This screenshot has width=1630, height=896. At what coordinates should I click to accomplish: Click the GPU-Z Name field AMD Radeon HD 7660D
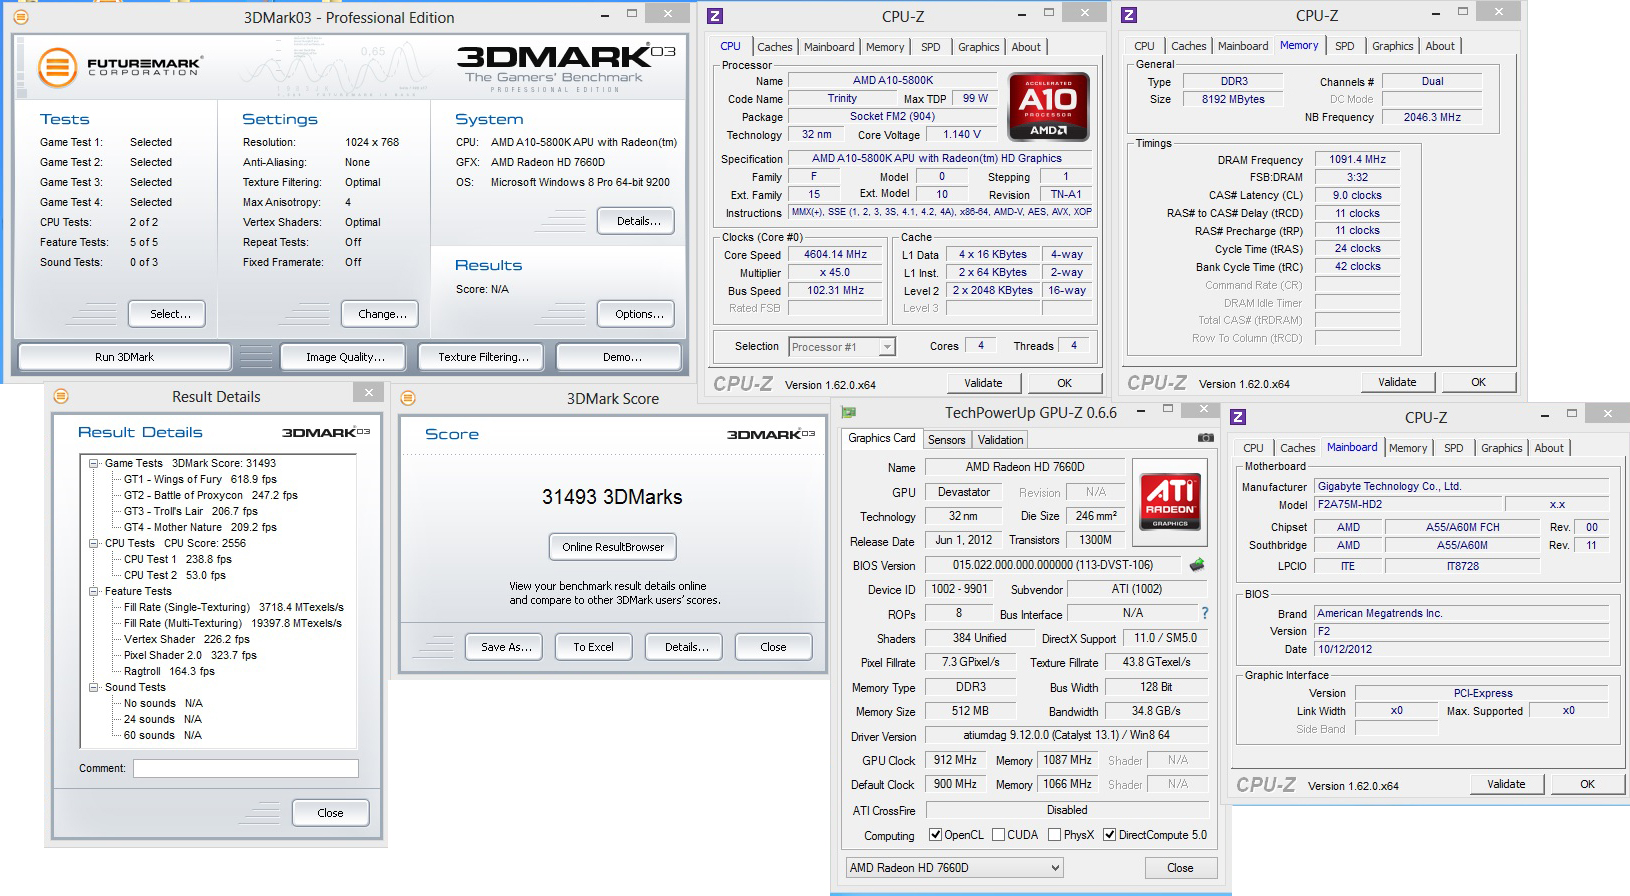pyautogui.click(x=1024, y=467)
